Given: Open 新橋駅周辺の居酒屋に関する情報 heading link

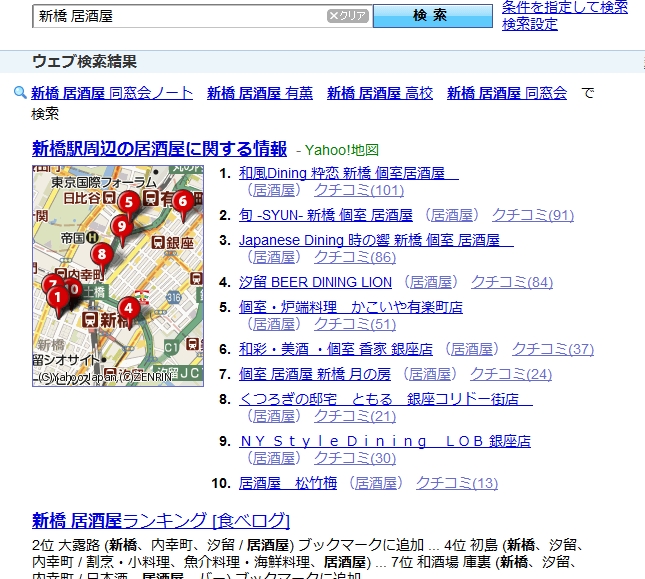Looking at the screenshot, I should [x=159, y=149].
